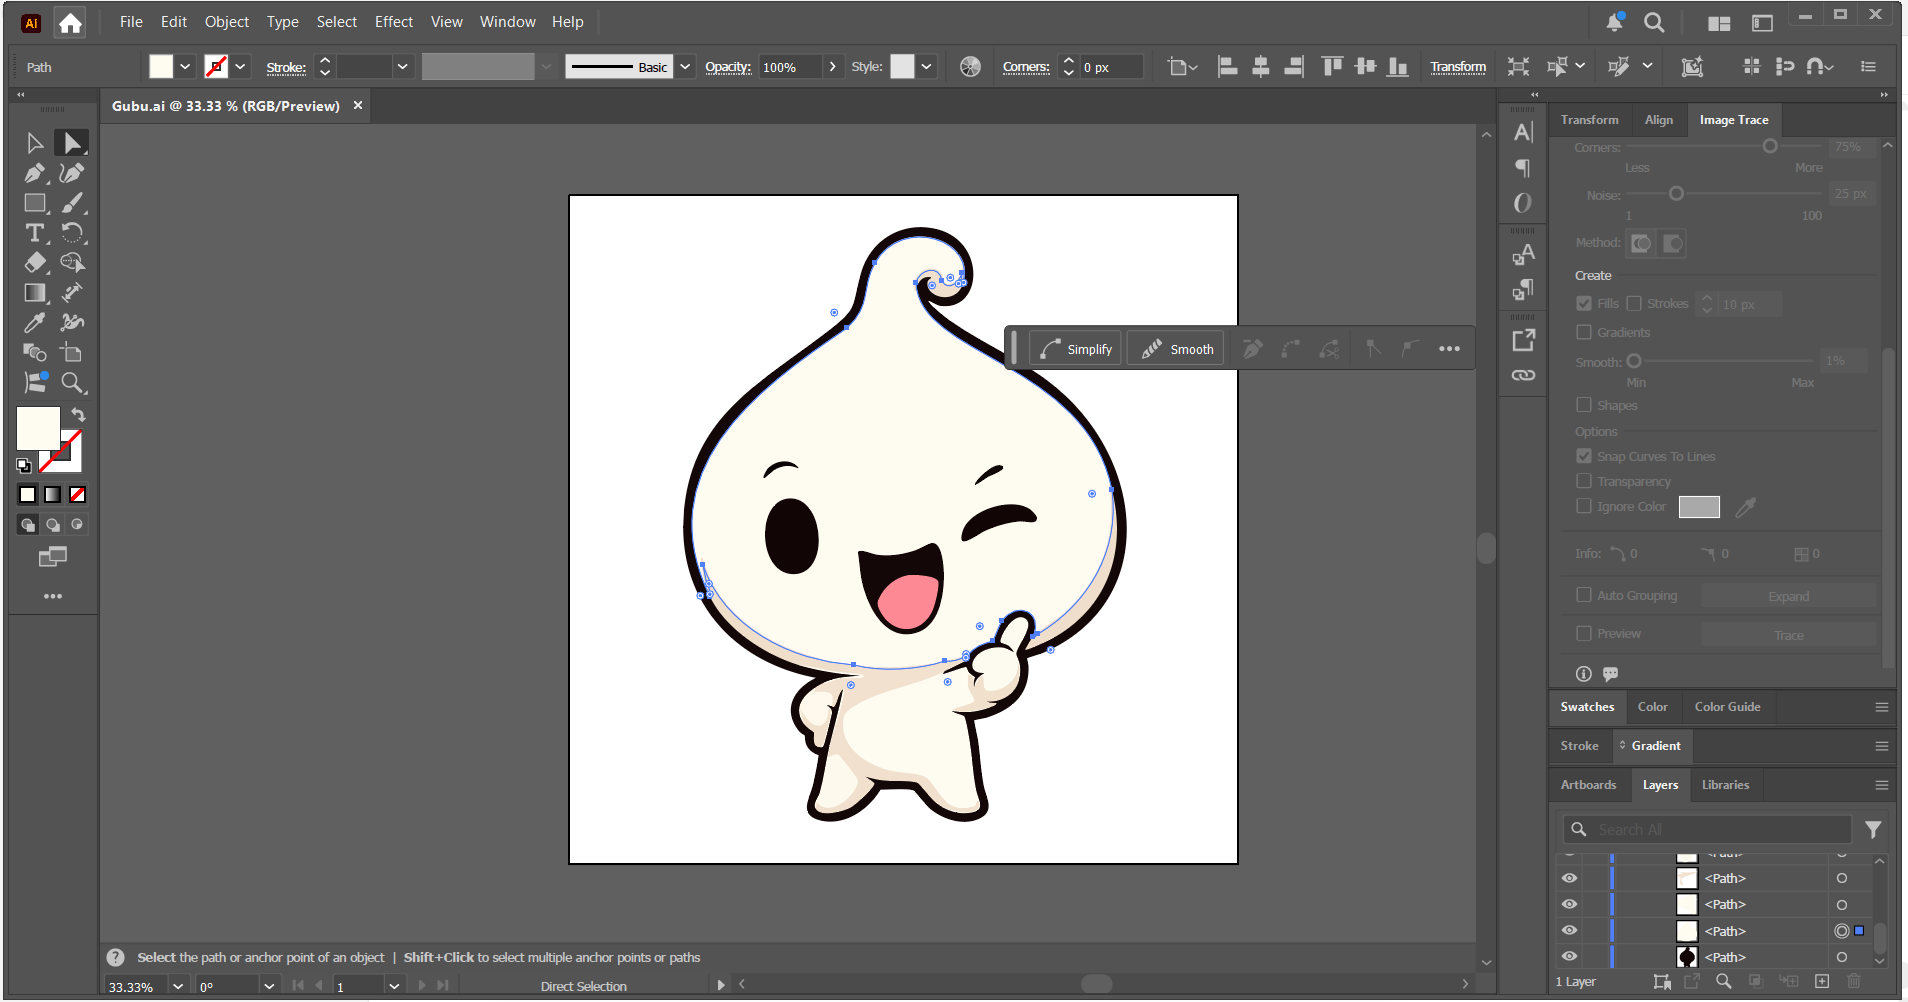Click vertical align top icon
The width and height of the screenshot is (1908, 1002).
click(x=1332, y=67)
